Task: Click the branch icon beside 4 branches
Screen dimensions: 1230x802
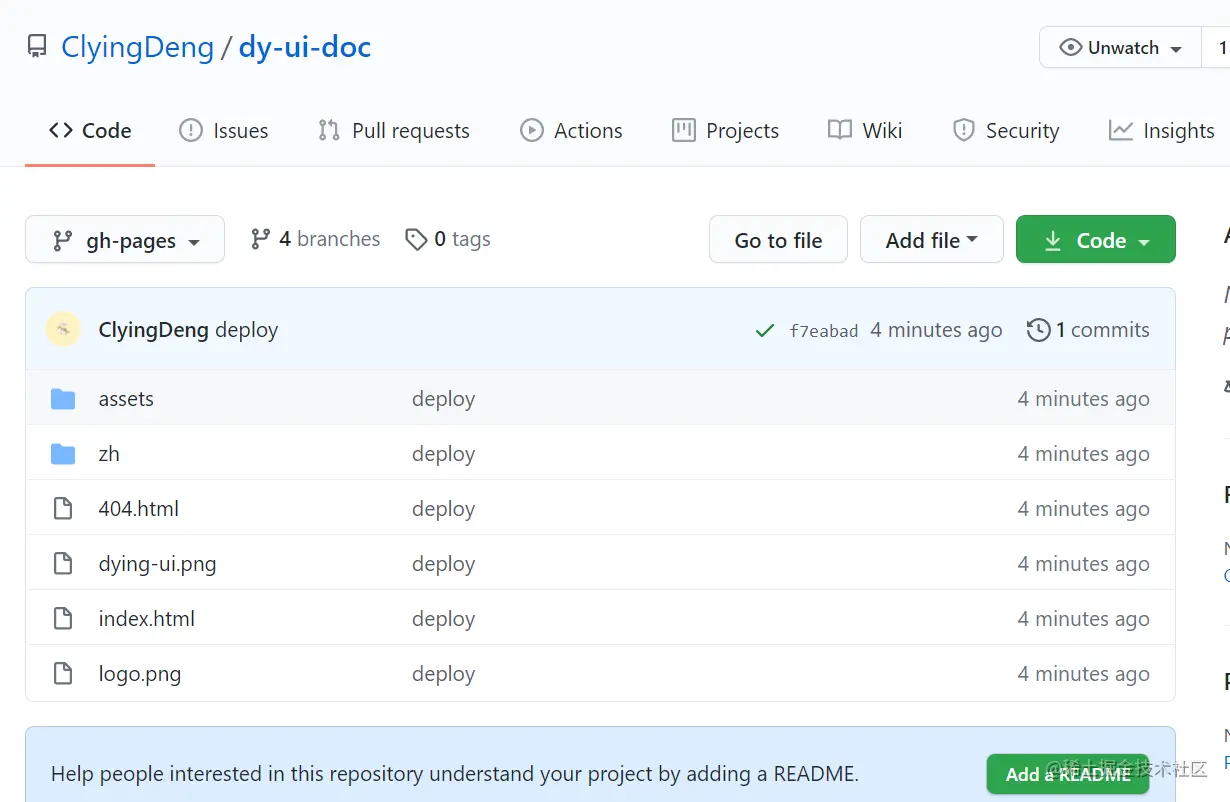Action: click(x=261, y=239)
